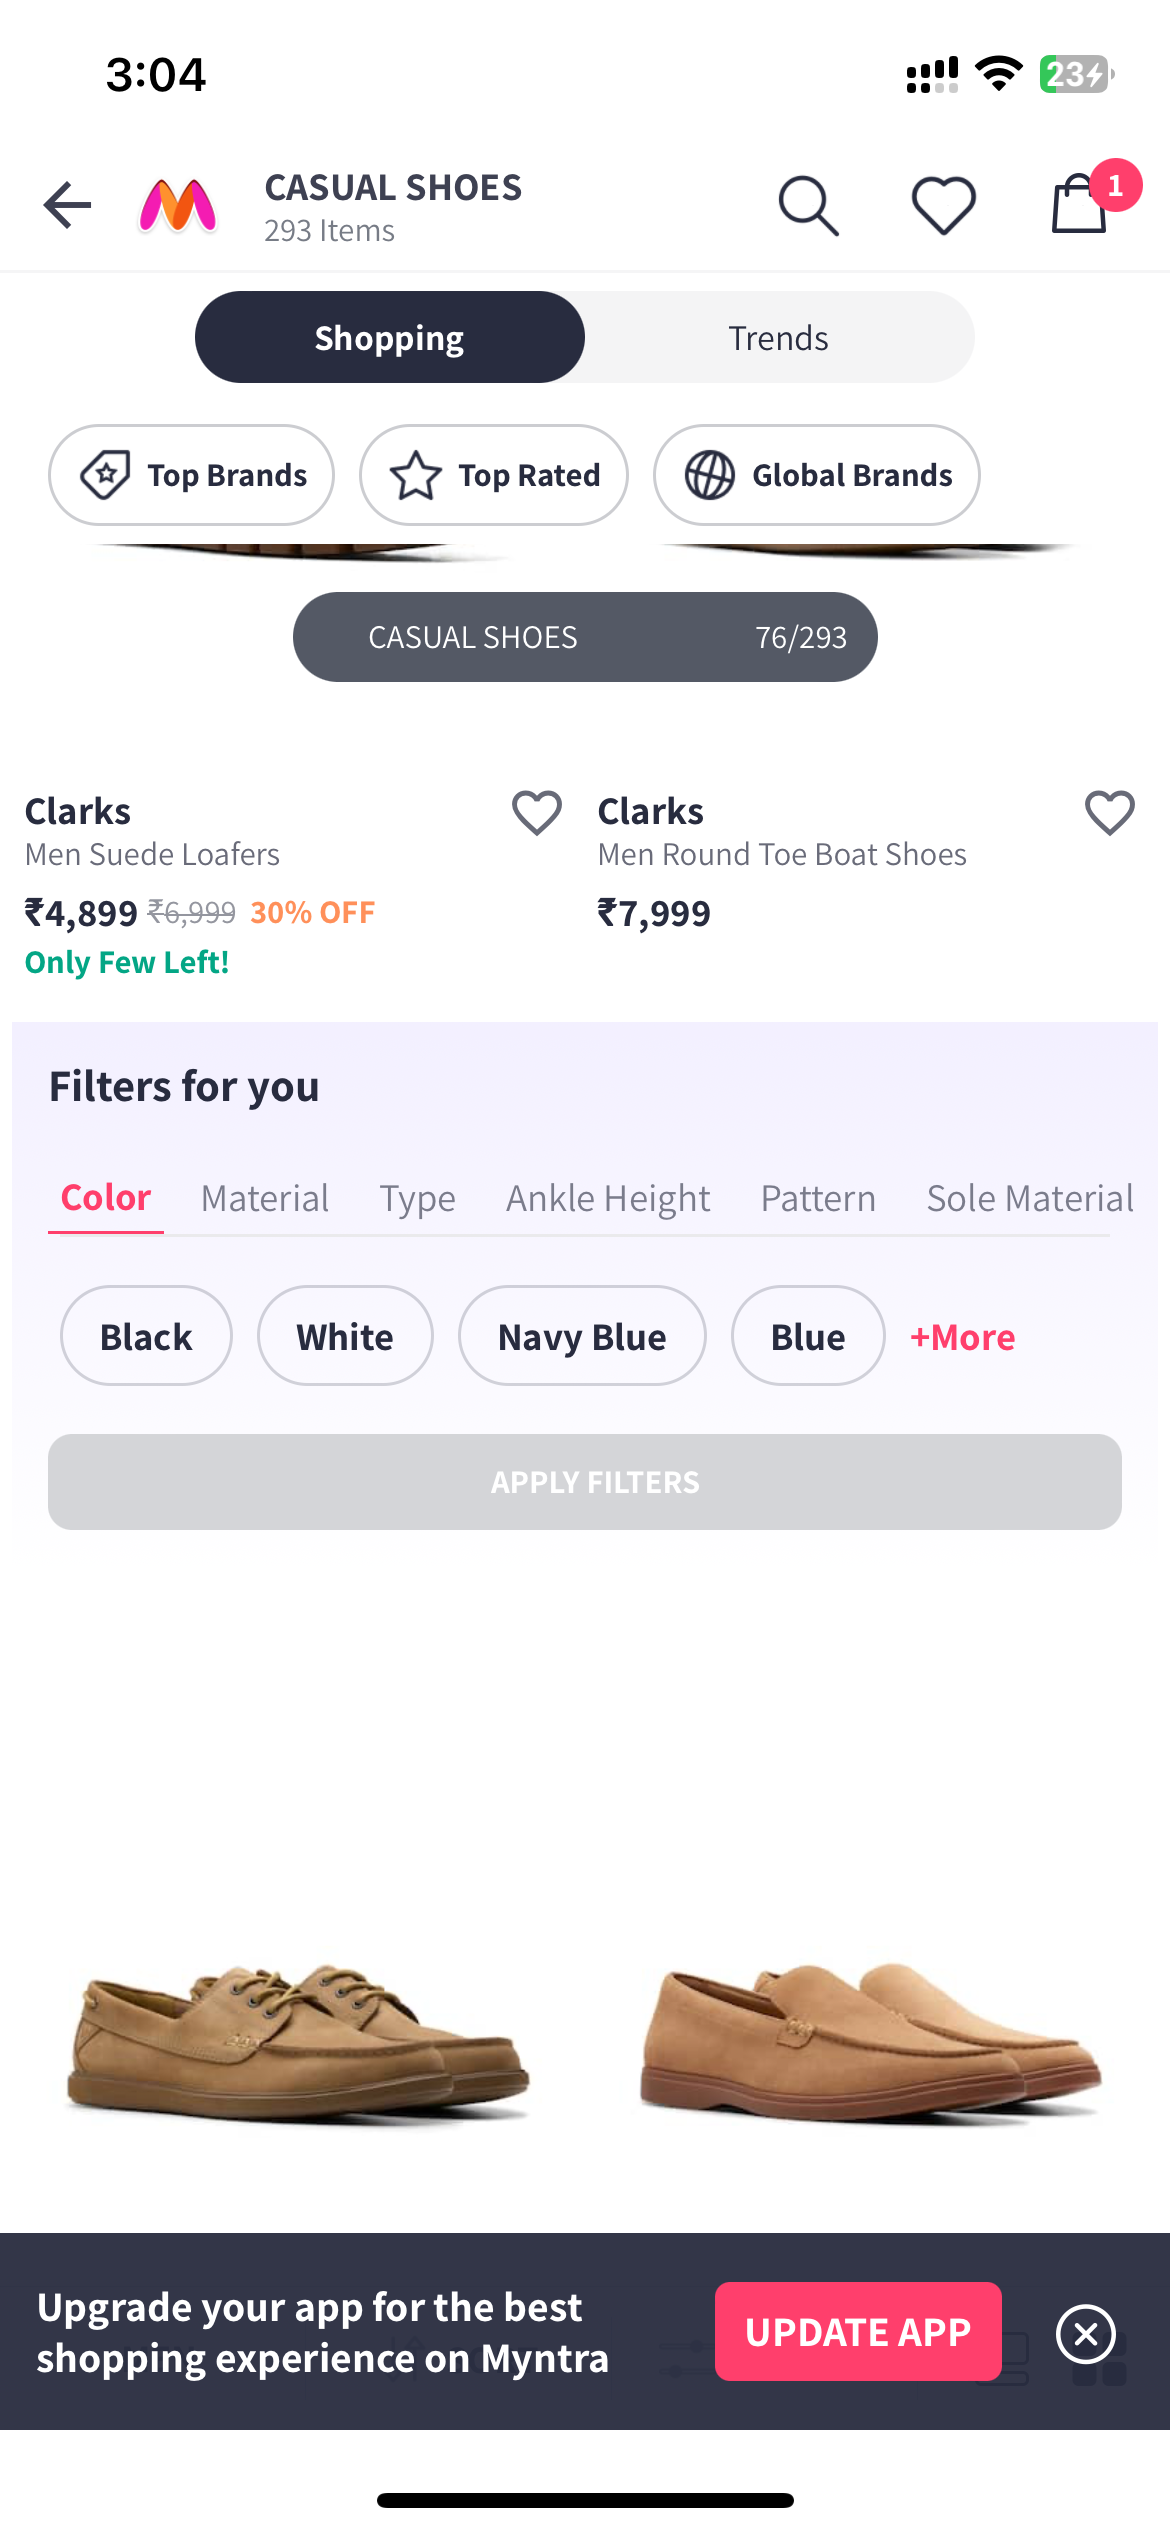This screenshot has height=2532, width=1170.
Task: Dismiss the upgrade app banner
Action: [1085, 2334]
